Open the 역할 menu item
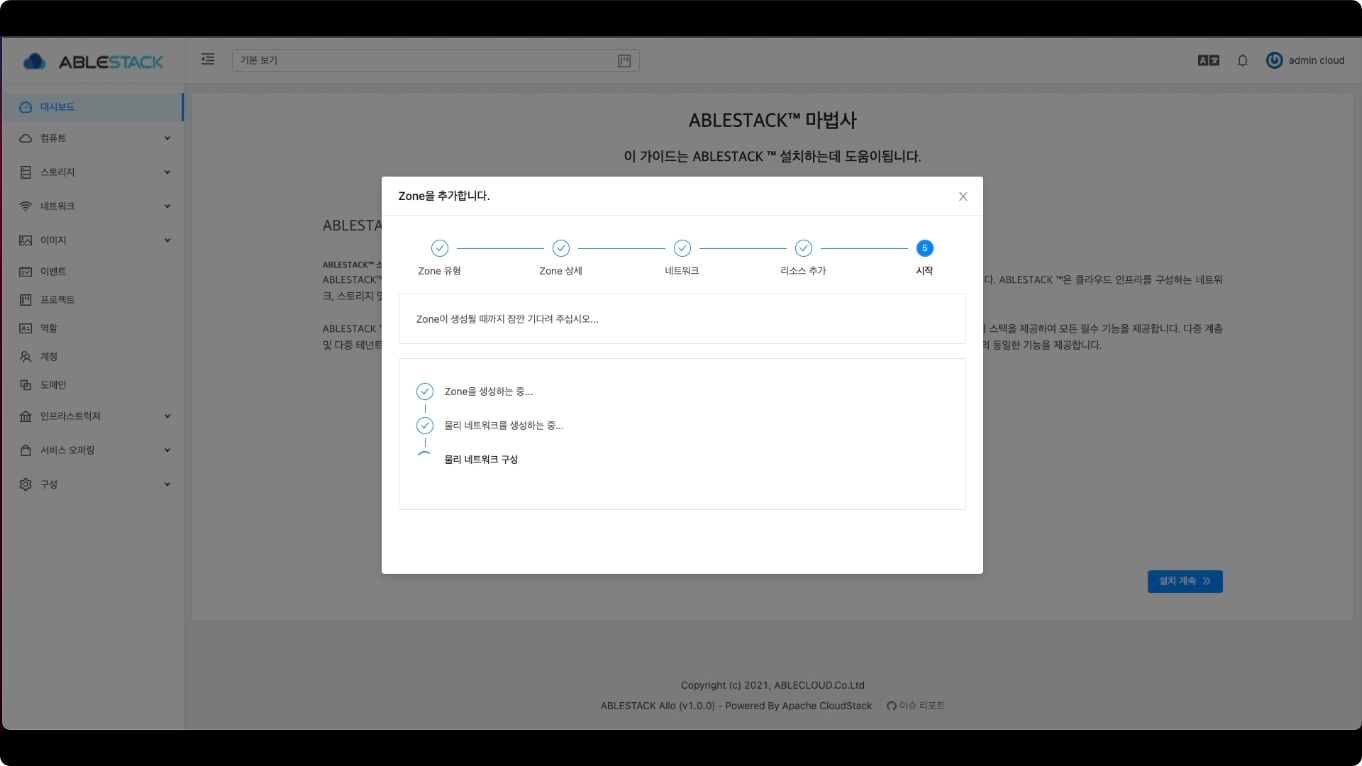This screenshot has width=1362, height=766. [x=92, y=328]
